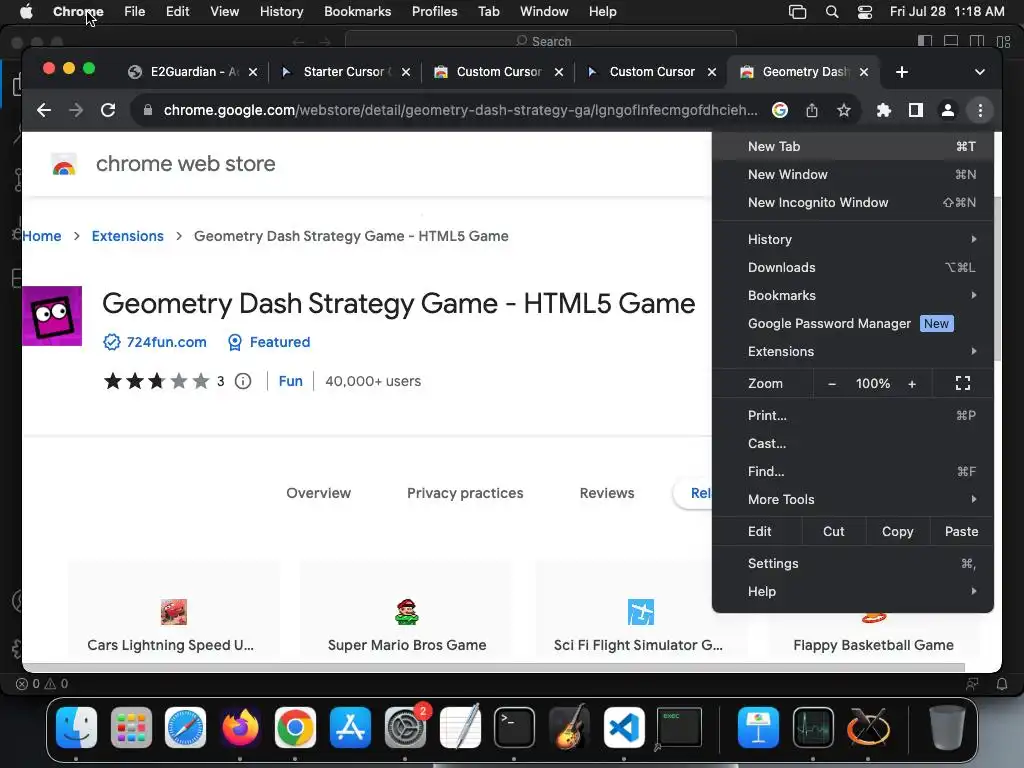
Task: Open the Extensions puzzle icon
Action: click(x=884, y=110)
